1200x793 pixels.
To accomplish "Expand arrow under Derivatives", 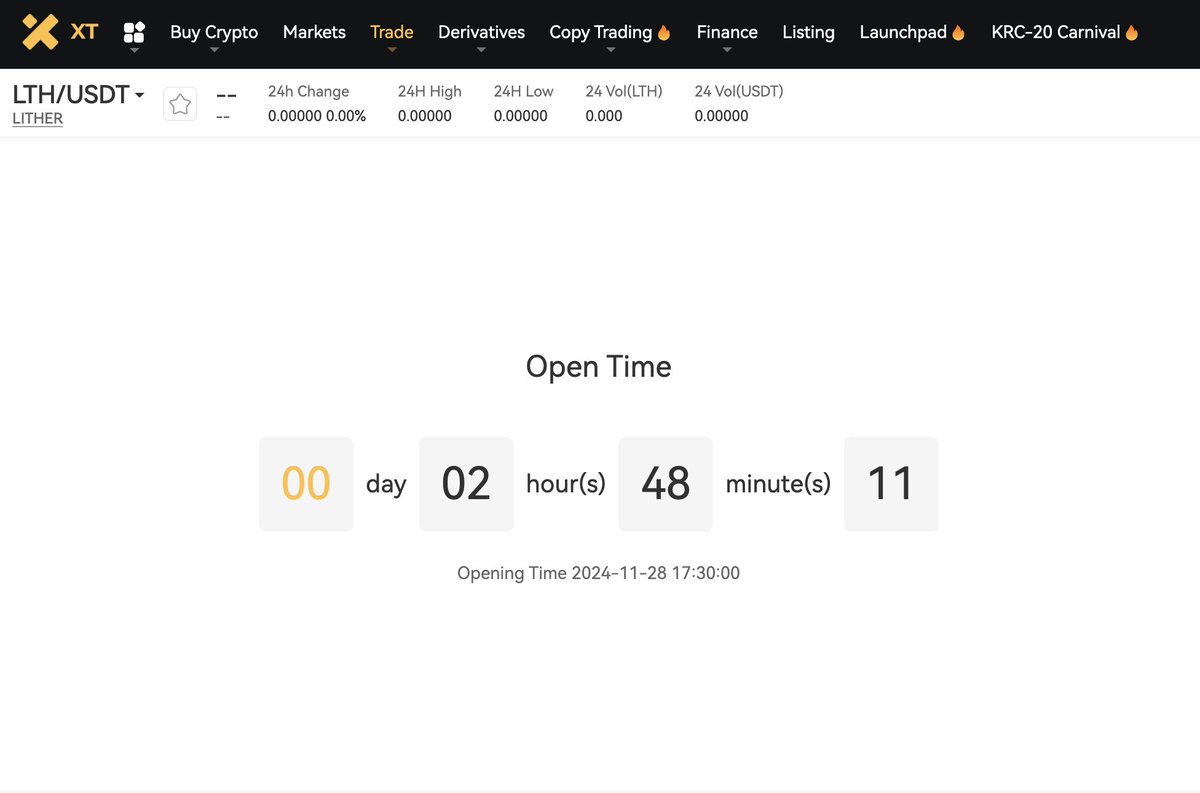I will point(481,49).
